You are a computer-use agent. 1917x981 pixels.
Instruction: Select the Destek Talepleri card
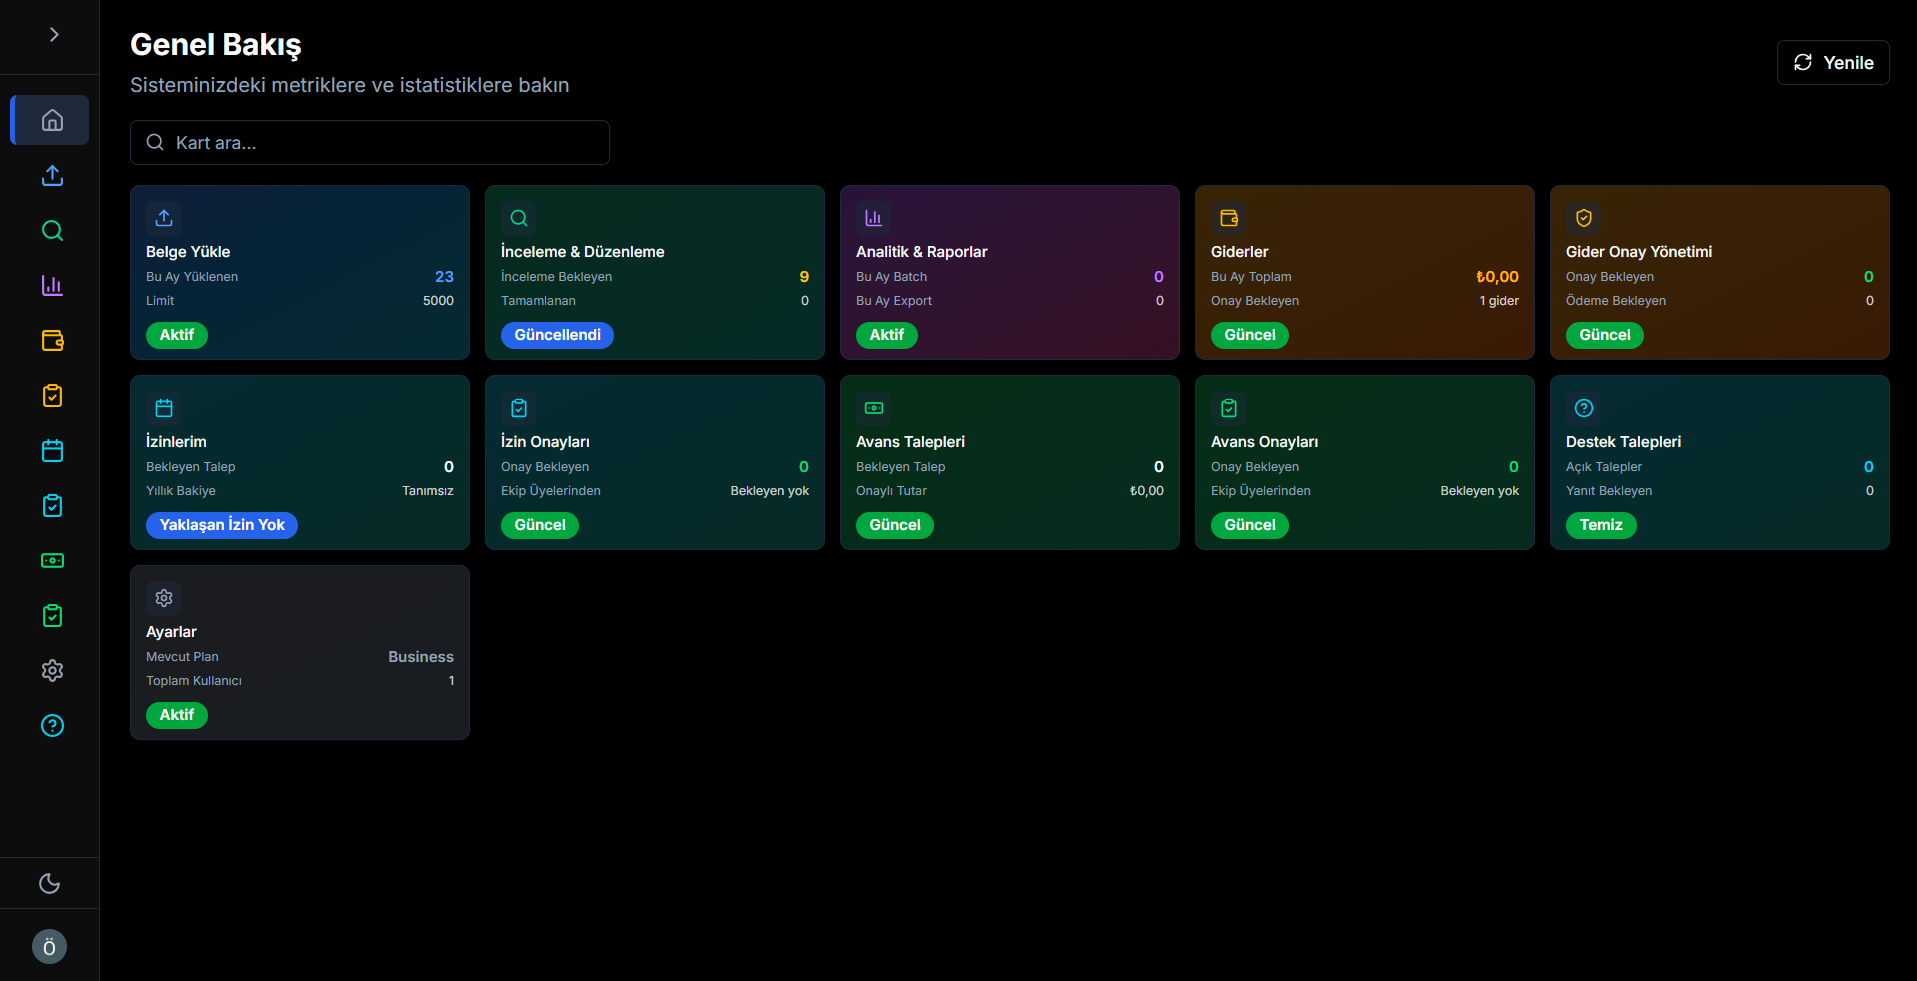pos(1720,462)
